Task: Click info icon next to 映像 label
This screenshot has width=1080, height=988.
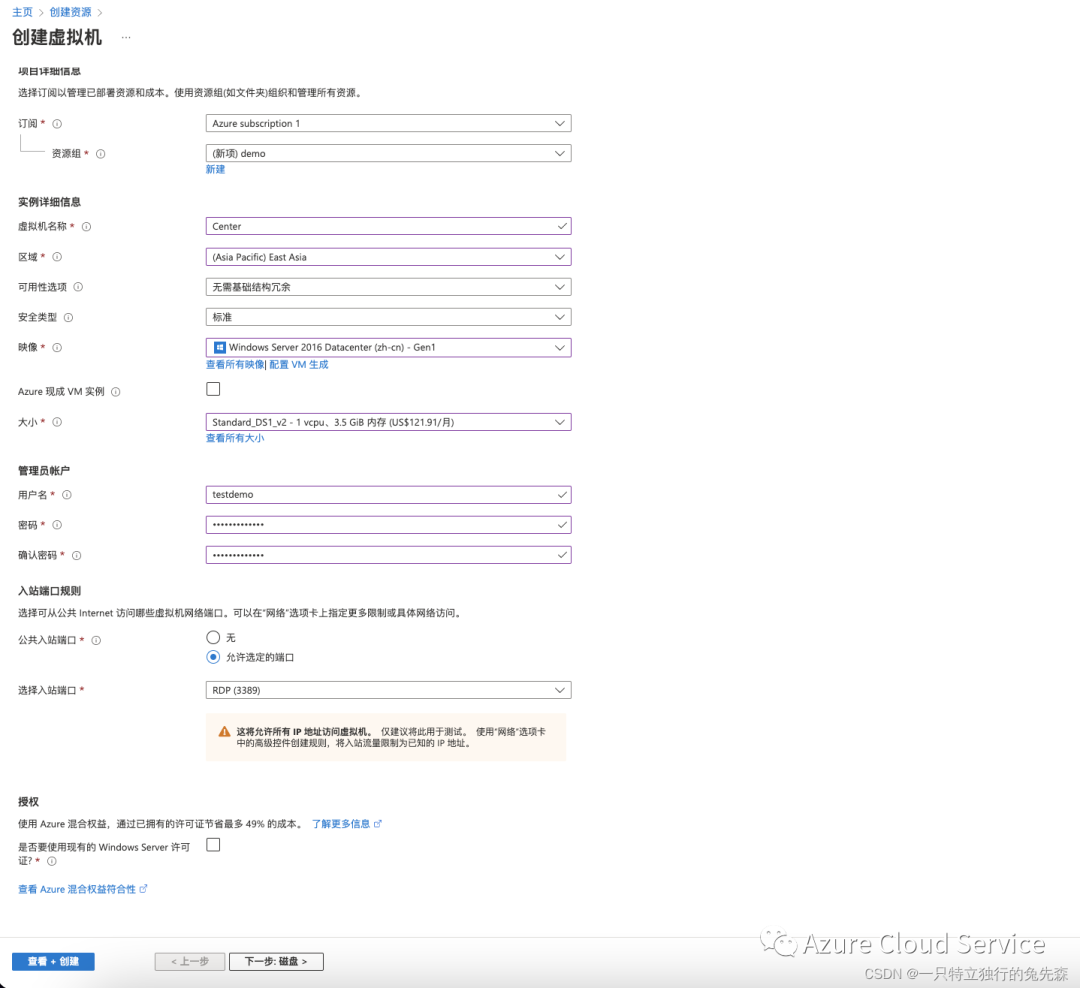Action: (57, 348)
